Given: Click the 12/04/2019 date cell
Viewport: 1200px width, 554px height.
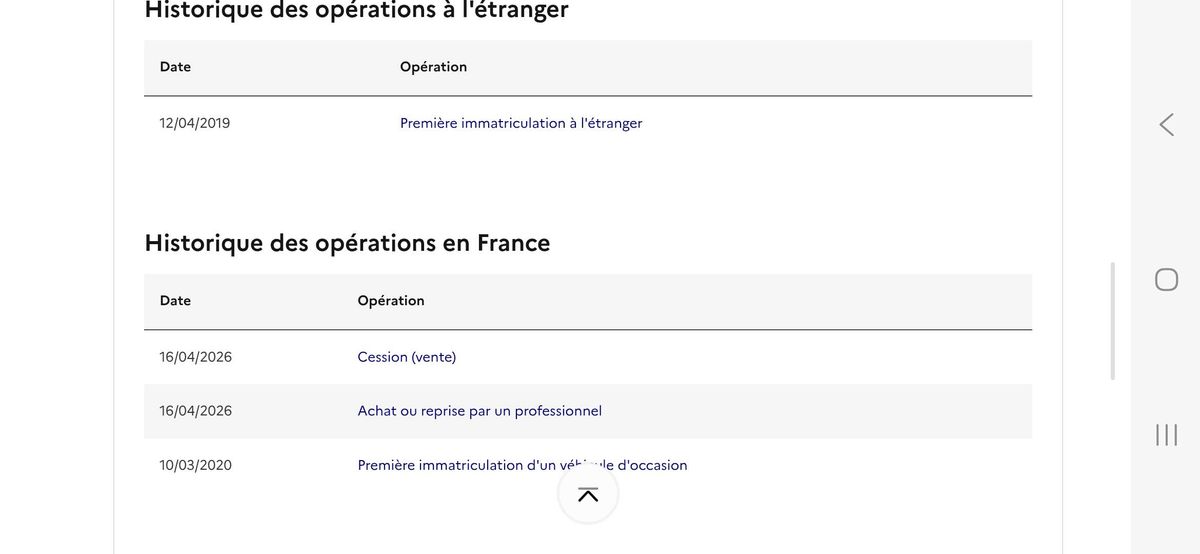Looking at the screenshot, I should pos(195,123).
